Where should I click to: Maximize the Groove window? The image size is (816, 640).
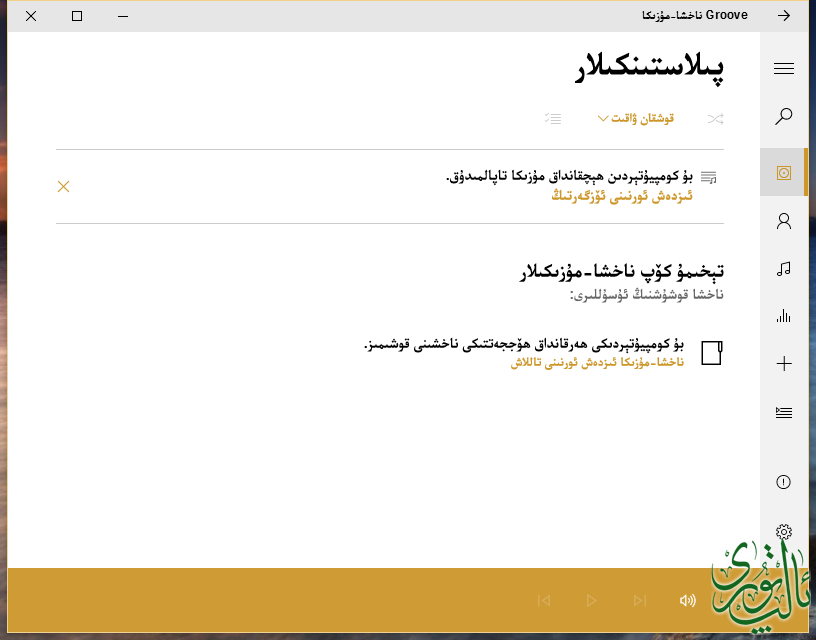point(77,16)
